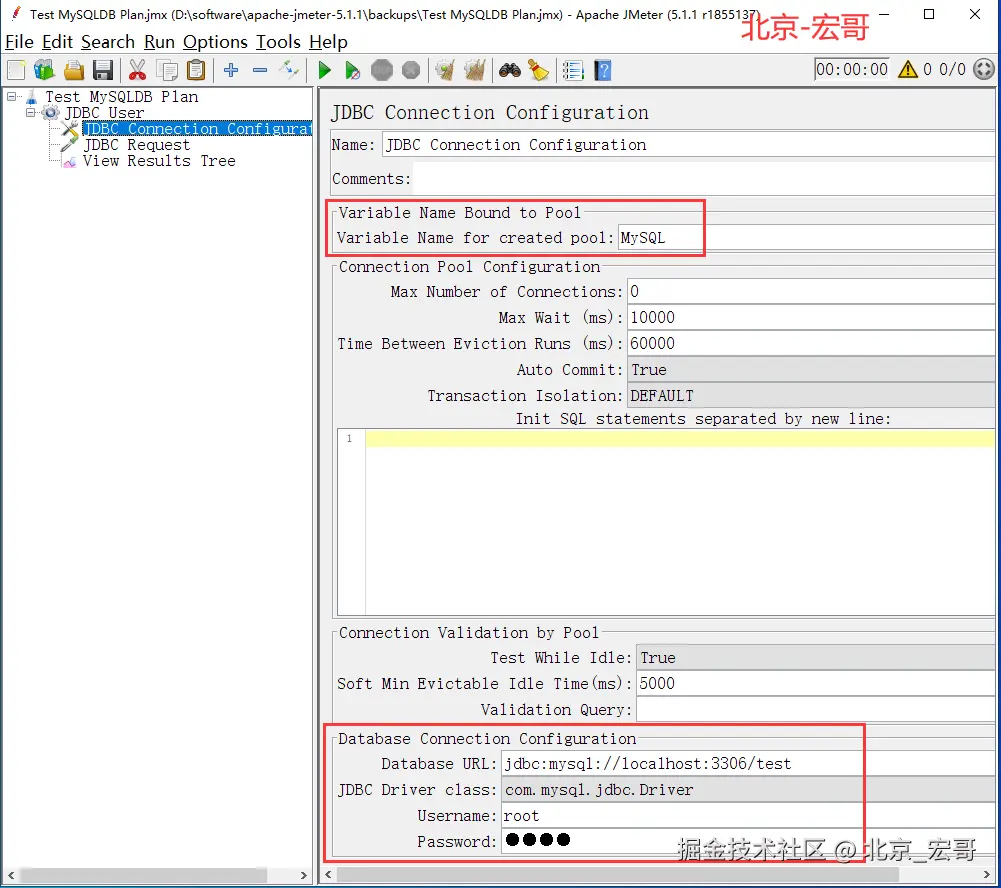
Task: Click the Database URL field
Action: [748, 764]
